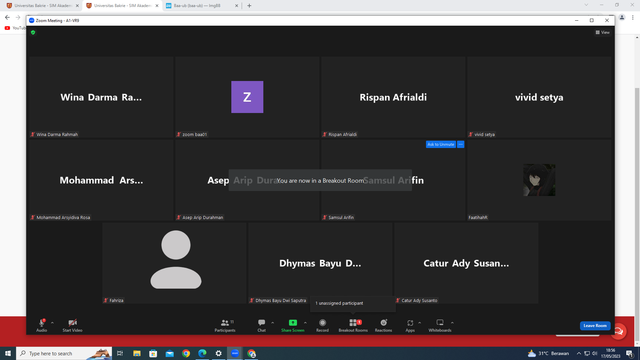The image size is (640, 360).
Task: Open Microsoft Store from taskbar
Action: pyautogui.click(x=153, y=353)
